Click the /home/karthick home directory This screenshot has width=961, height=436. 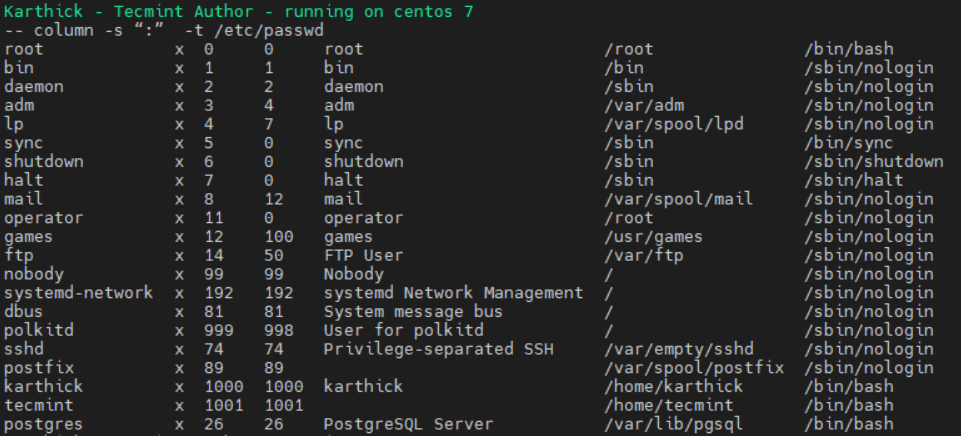(673, 386)
